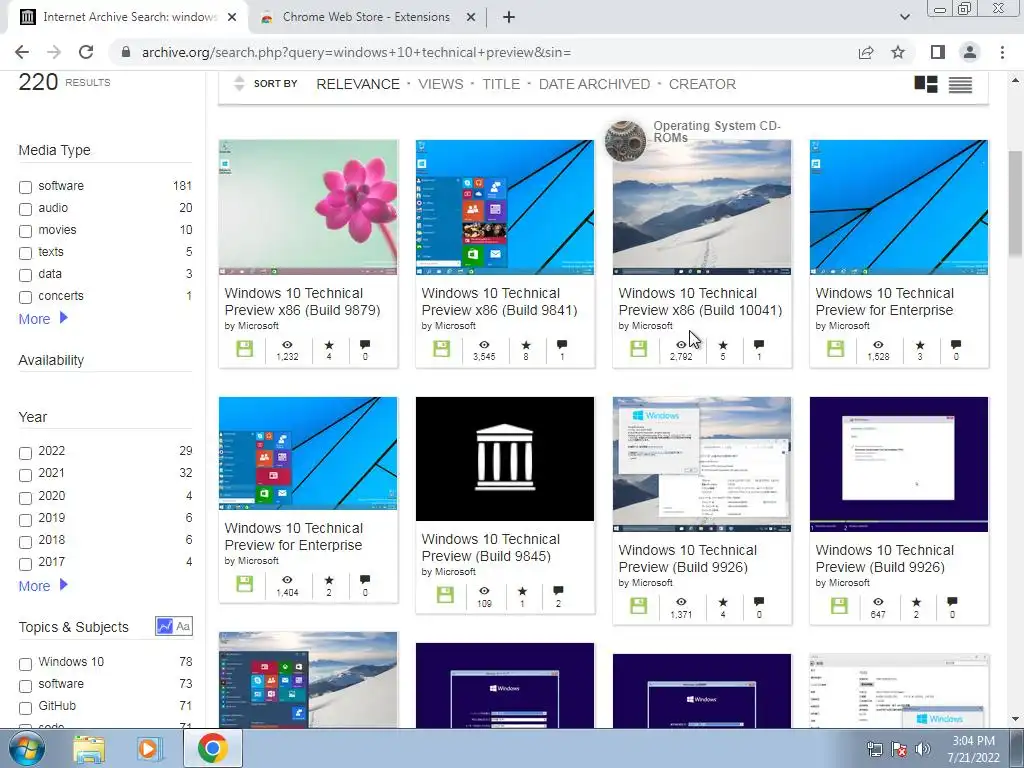Viewport: 1024px width, 768px height.
Task: Click the Chrome taskbar icon
Action: [x=212, y=748]
